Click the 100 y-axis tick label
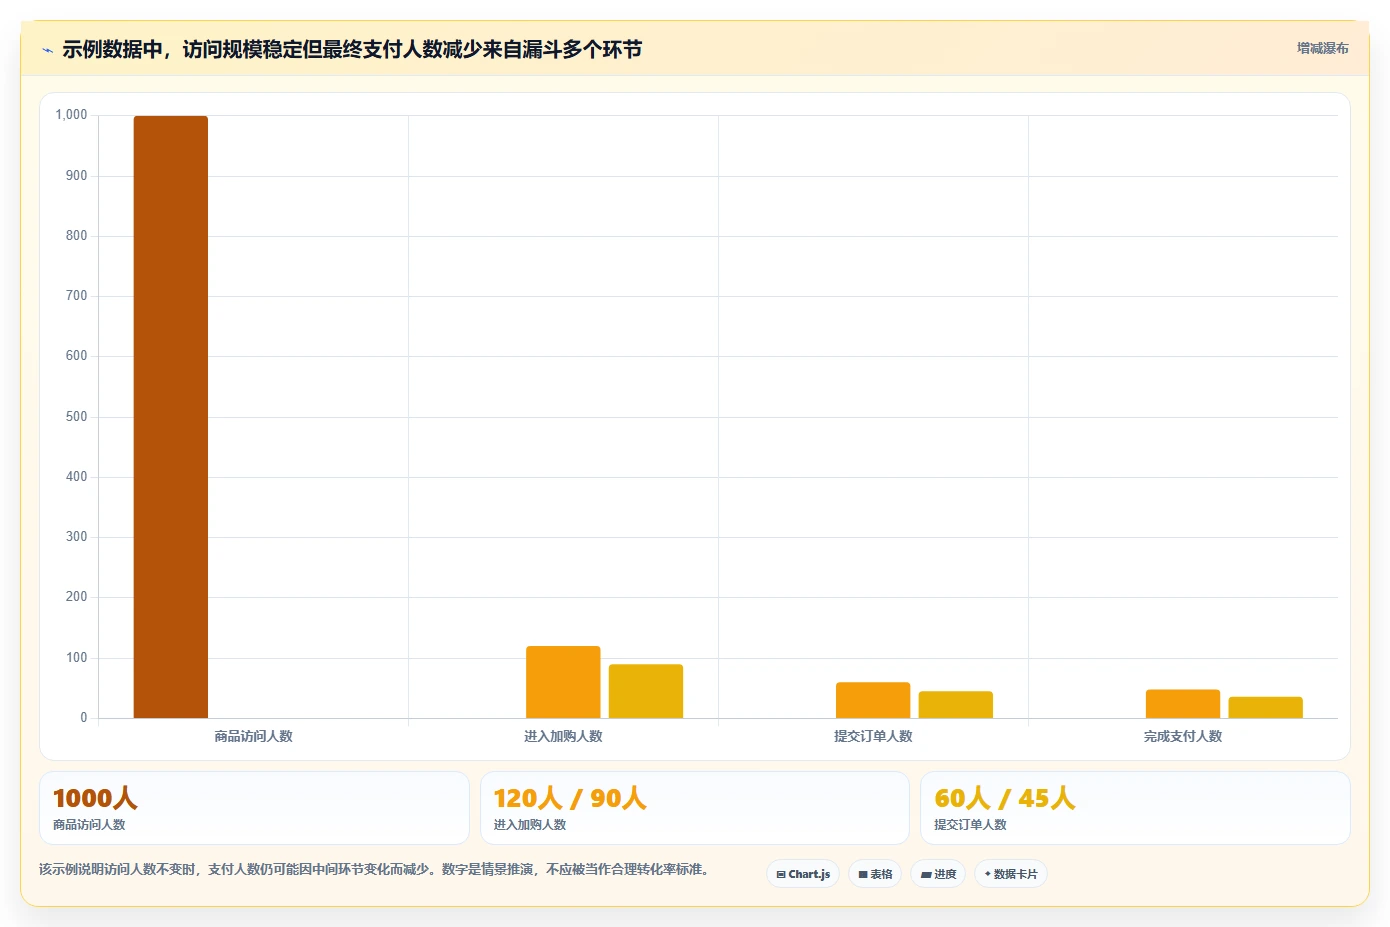Image resolution: width=1390 pixels, height=927 pixels. tap(76, 658)
